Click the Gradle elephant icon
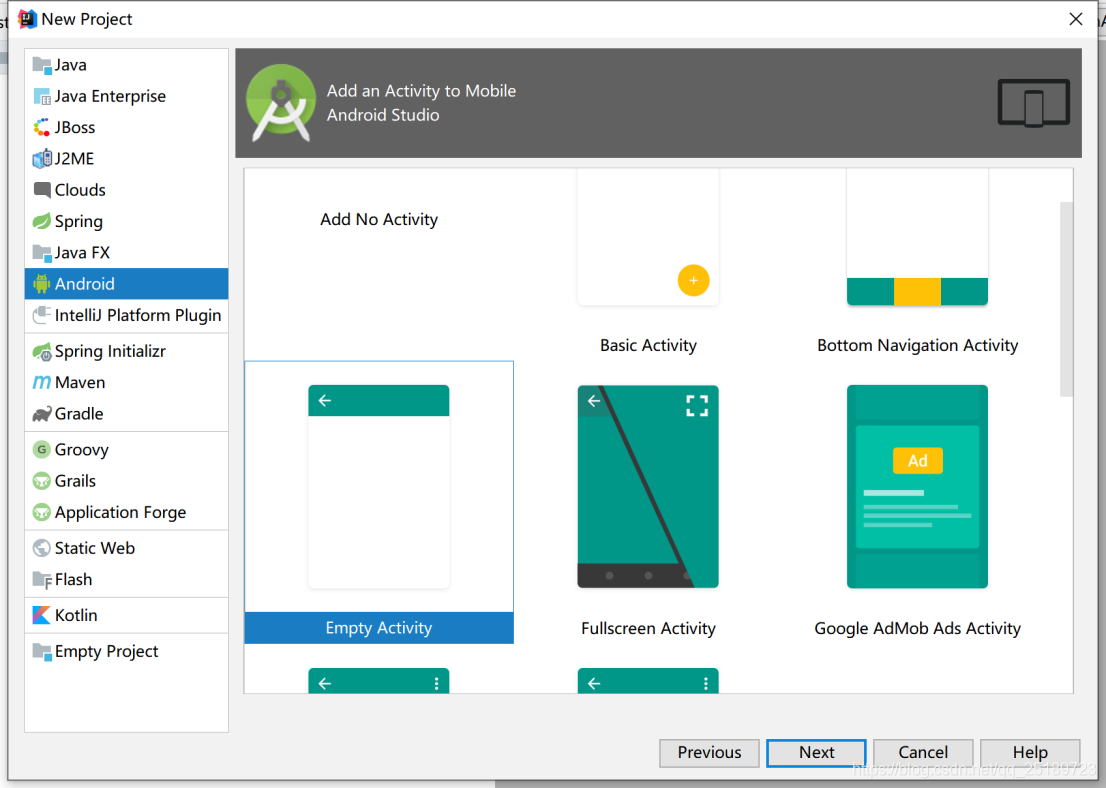Viewport: 1106px width, 788px height. click(42, 414)
